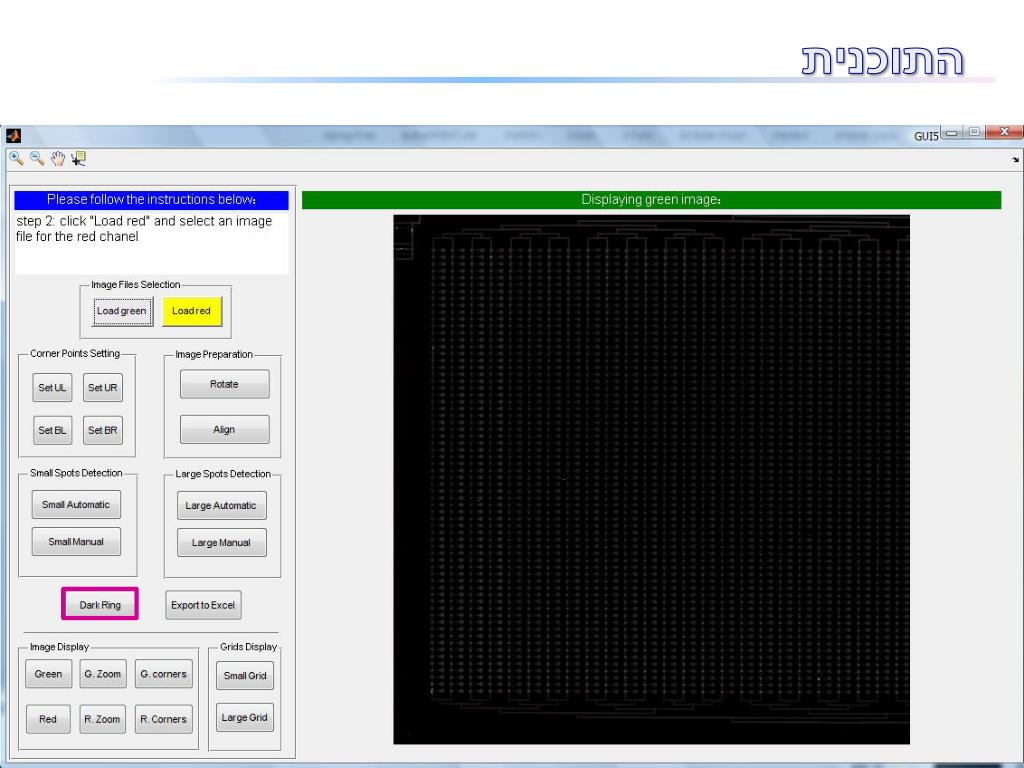1024x768 pixels.
Task: Click the 'Displaying green image:' header bar
Action: click(x=651, y=200)
